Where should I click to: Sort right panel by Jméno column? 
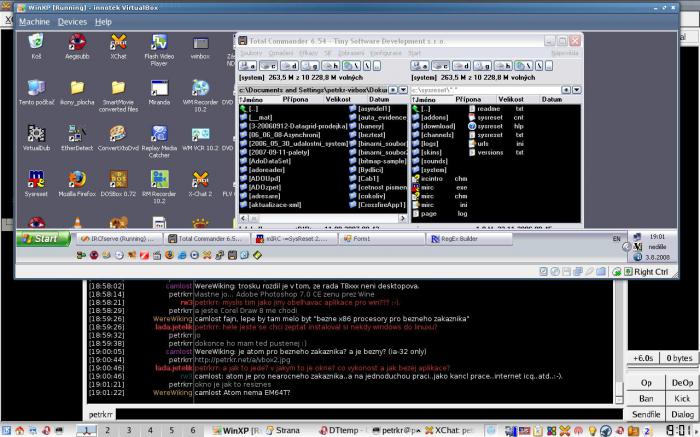pyautogui.click(x=425, y=99)
